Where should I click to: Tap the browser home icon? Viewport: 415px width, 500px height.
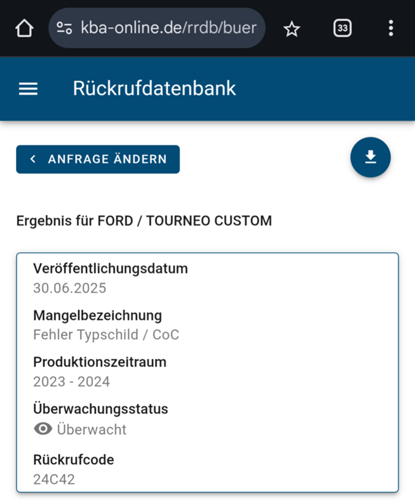point(24,28)
